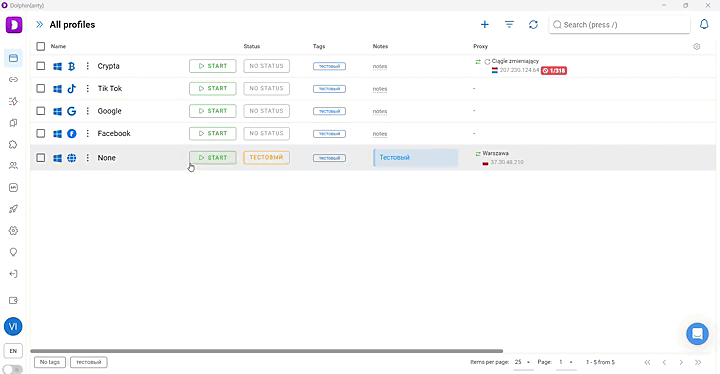720x374 pixels.
Task: Change language with EN button
Action: 13,351
